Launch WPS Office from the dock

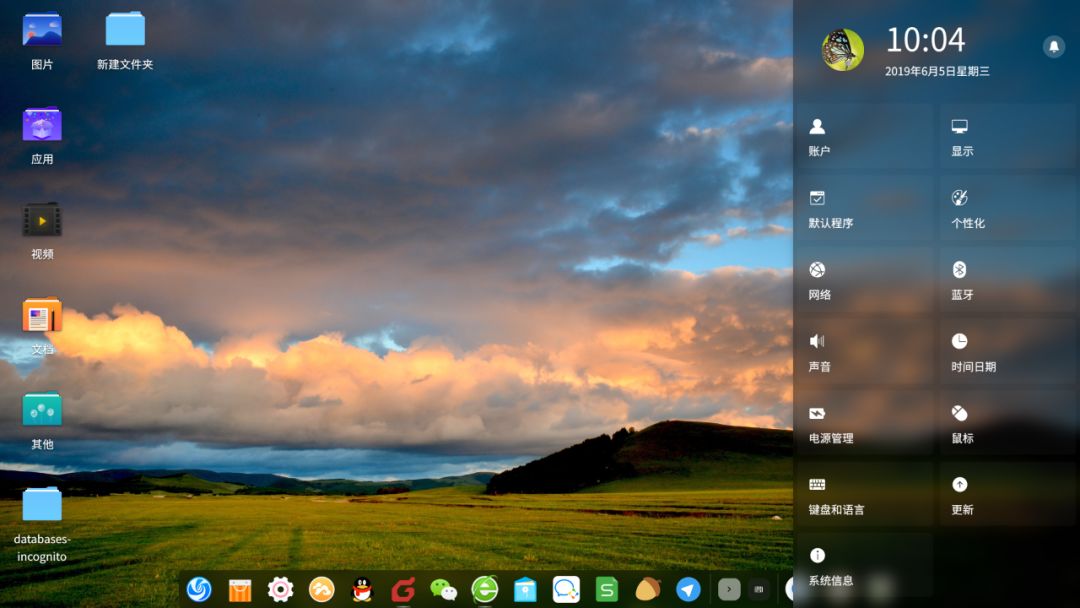tap(607, 590)
